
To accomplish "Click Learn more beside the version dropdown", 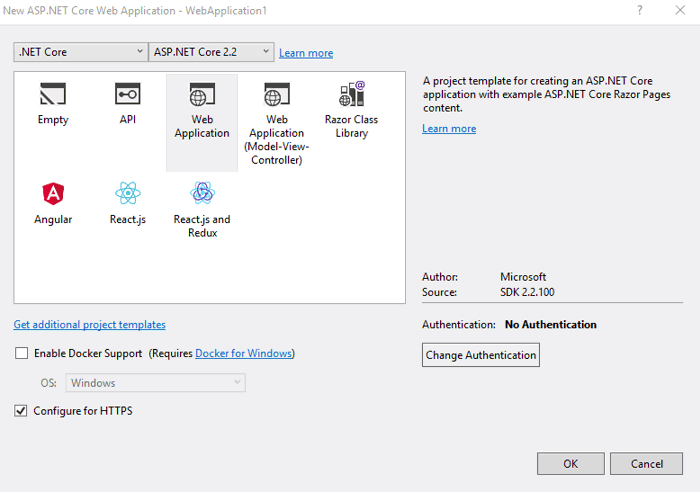I will (306, 53).
